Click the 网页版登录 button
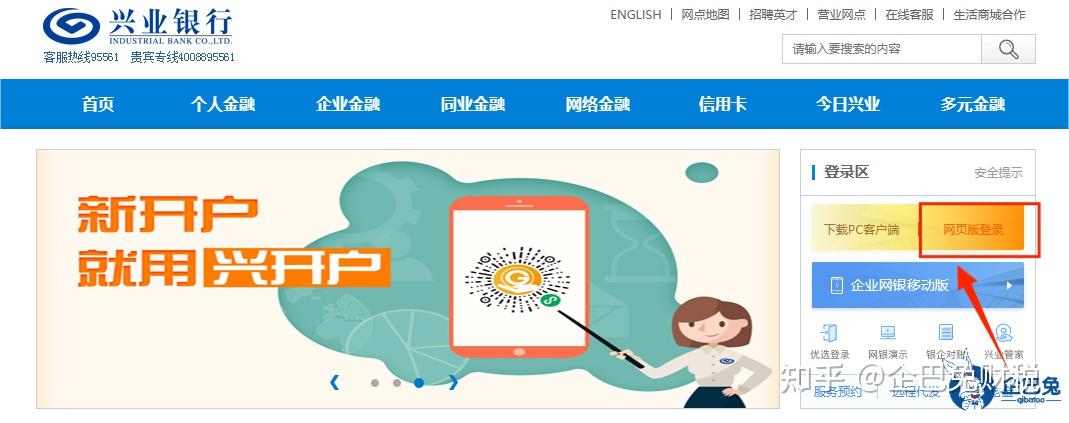This screenshot has width=1069, height=423. tap(973, 230)
